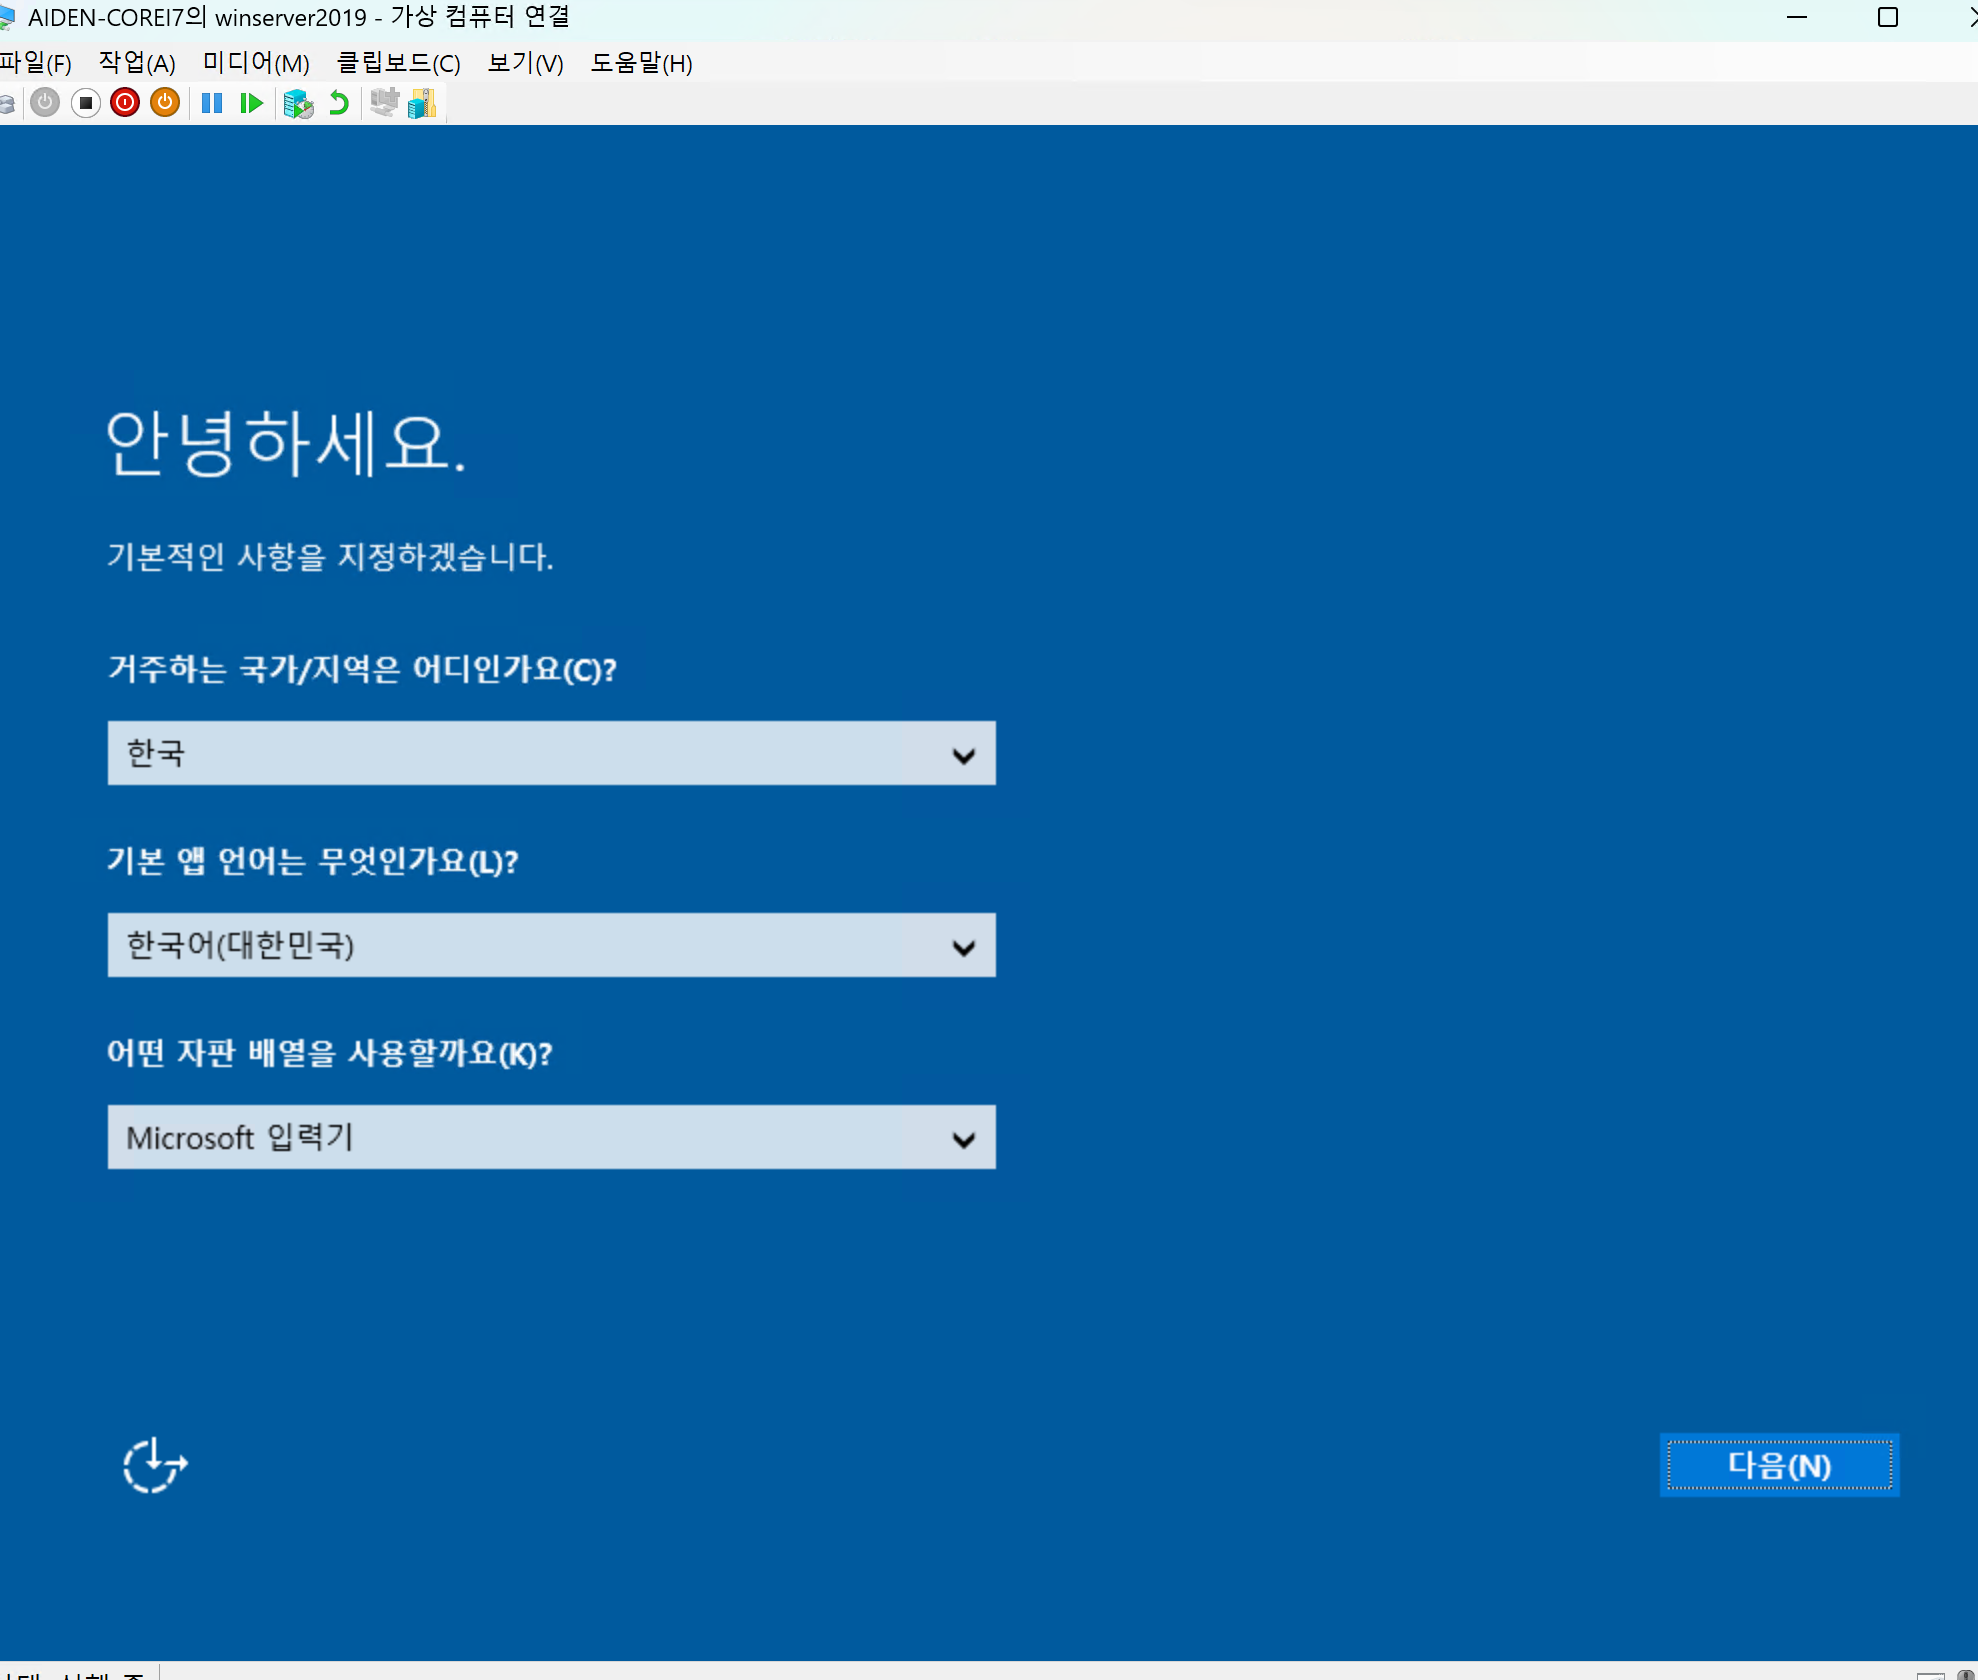Open the 파일(F) menu
Image resolution: width=1978 pixels, height=1680 pixels.
click(36, 63)
